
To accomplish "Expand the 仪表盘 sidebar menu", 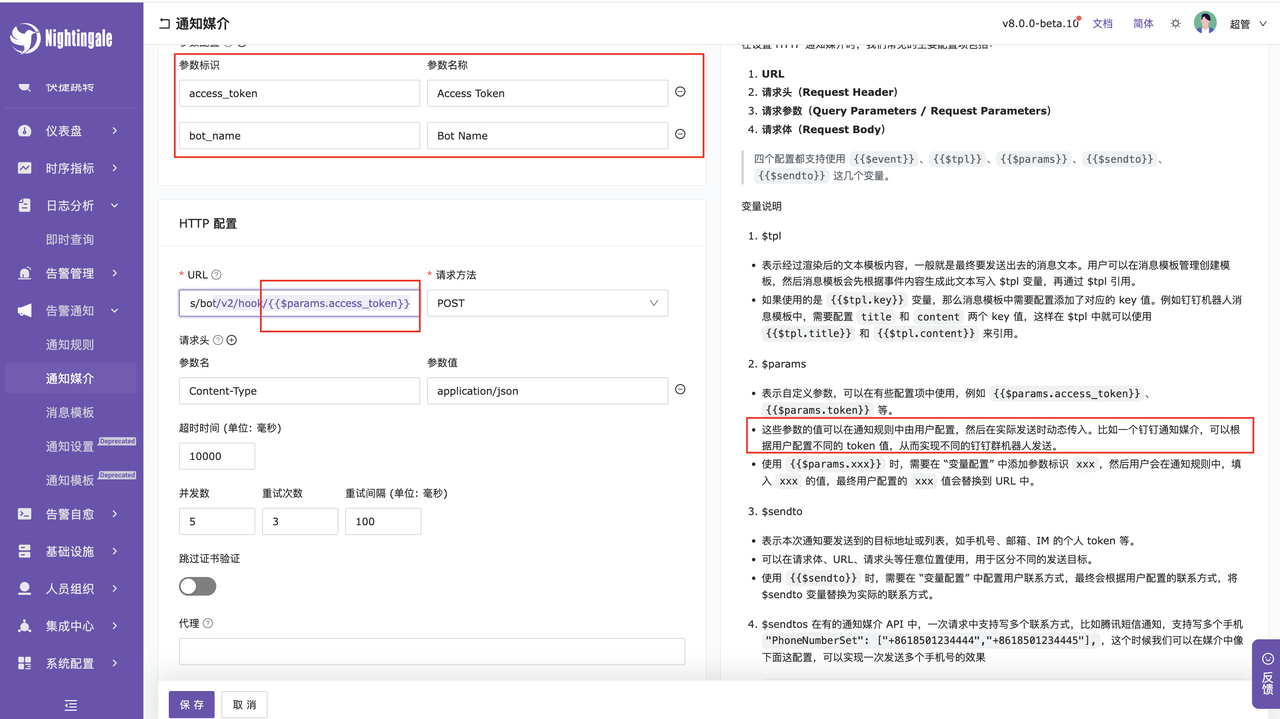I will coord(71,131).
